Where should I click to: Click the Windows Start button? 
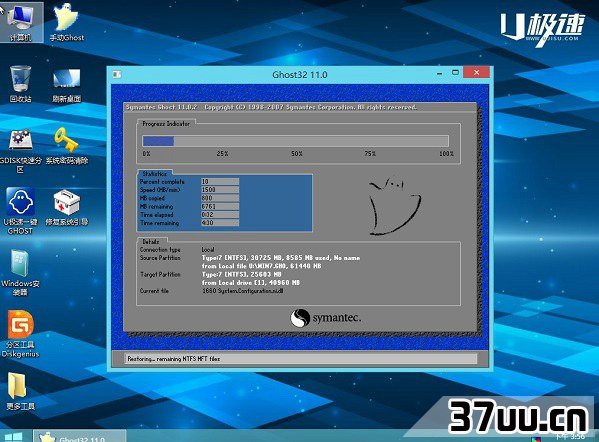(14, 436)
